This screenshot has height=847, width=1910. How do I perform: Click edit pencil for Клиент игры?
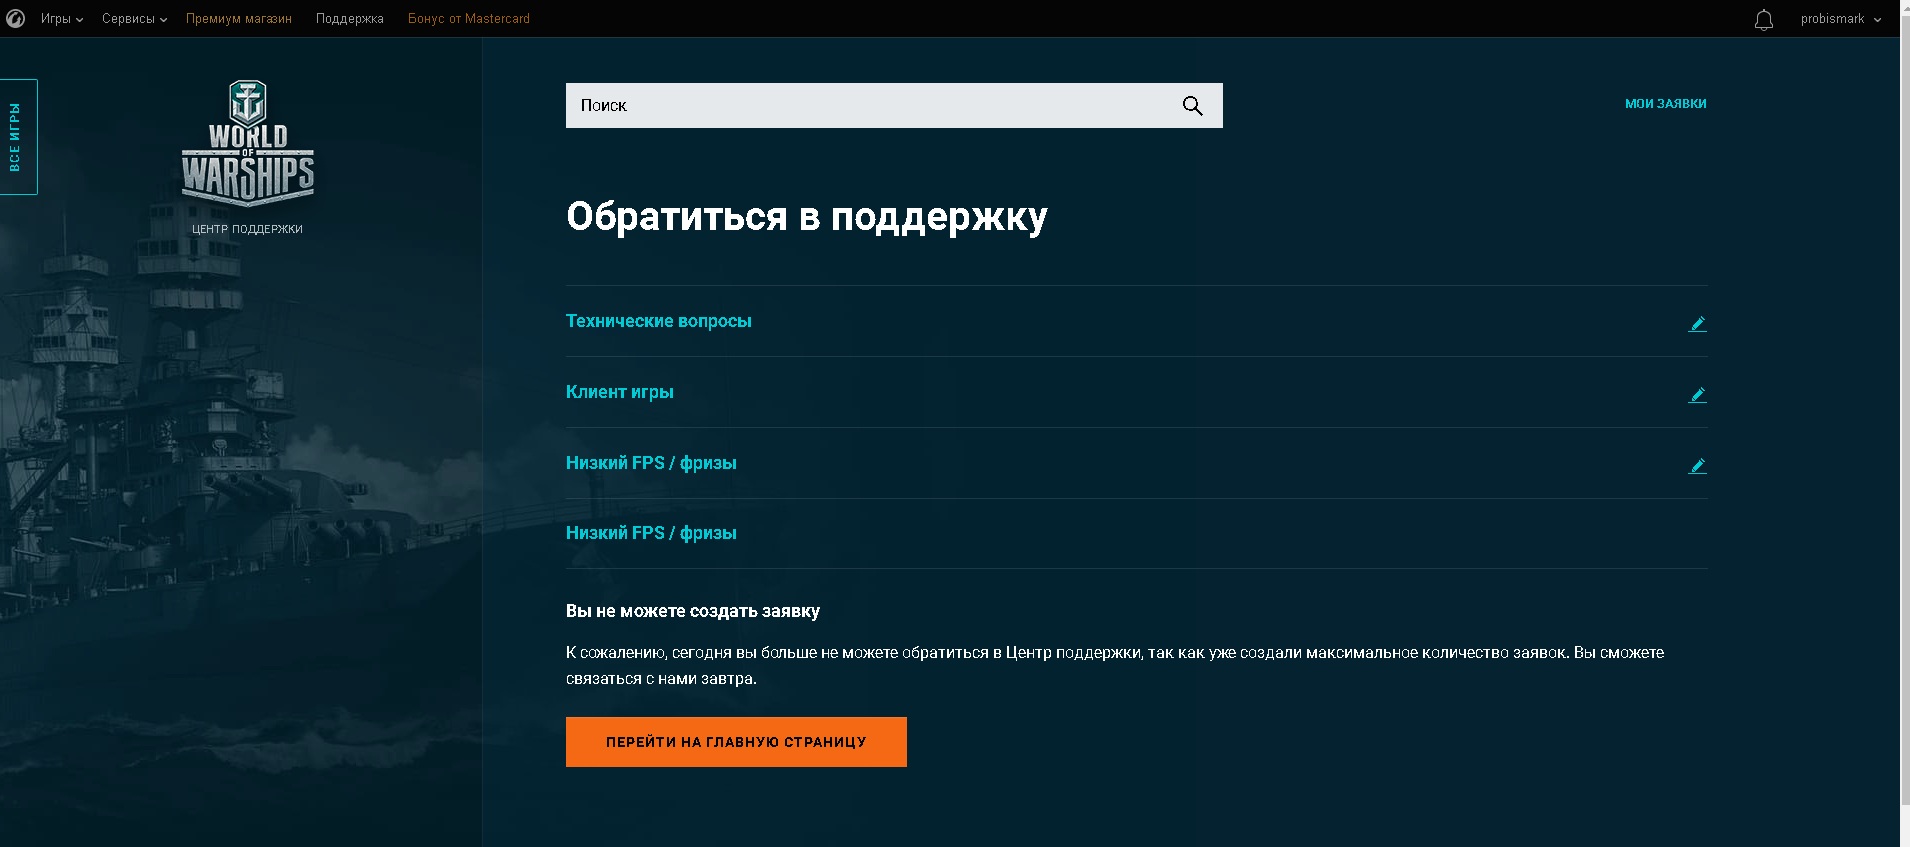(1697, 394)
